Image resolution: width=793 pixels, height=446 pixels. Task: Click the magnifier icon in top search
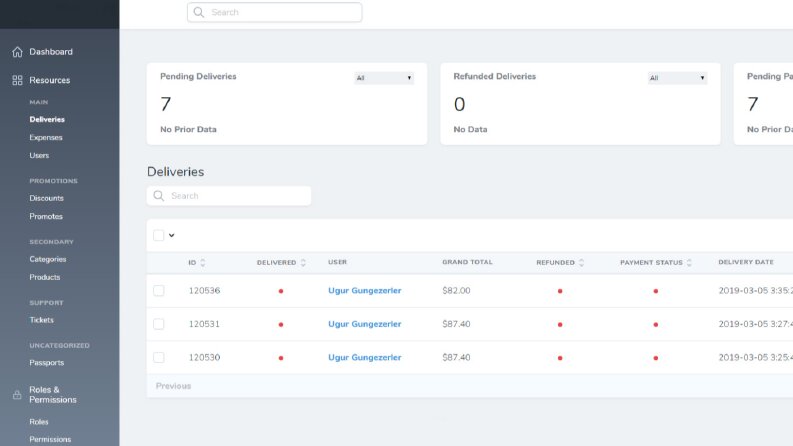[199, 12]
